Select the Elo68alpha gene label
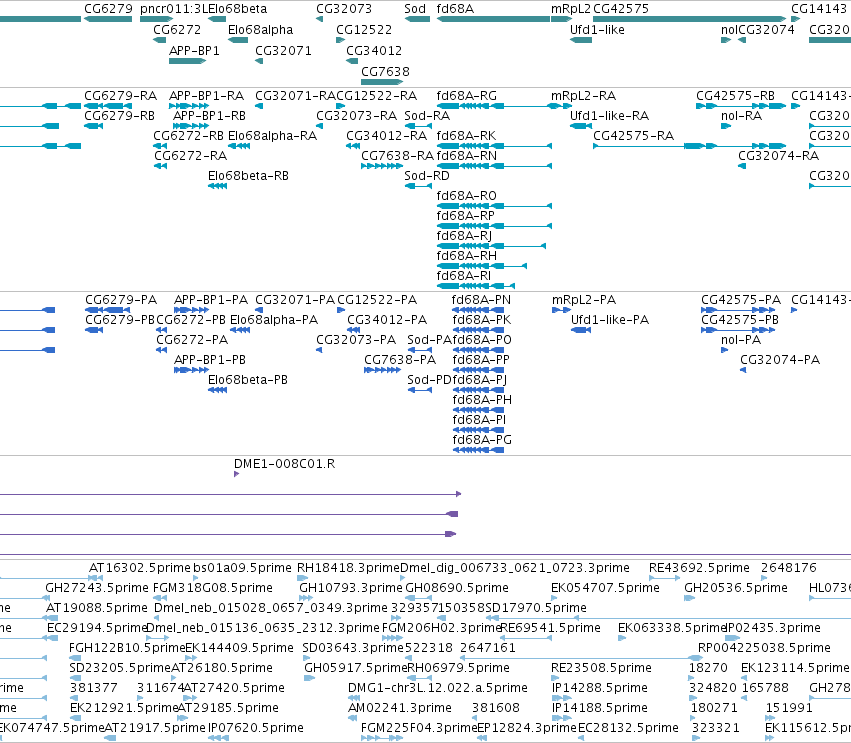The image size is (851, 743). (261, 30)
